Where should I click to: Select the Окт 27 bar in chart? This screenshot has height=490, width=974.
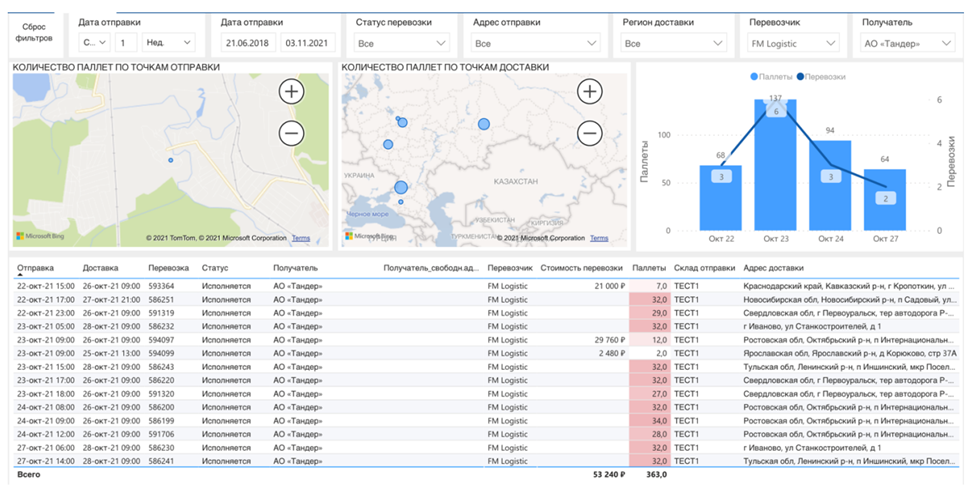click(885, 200)
